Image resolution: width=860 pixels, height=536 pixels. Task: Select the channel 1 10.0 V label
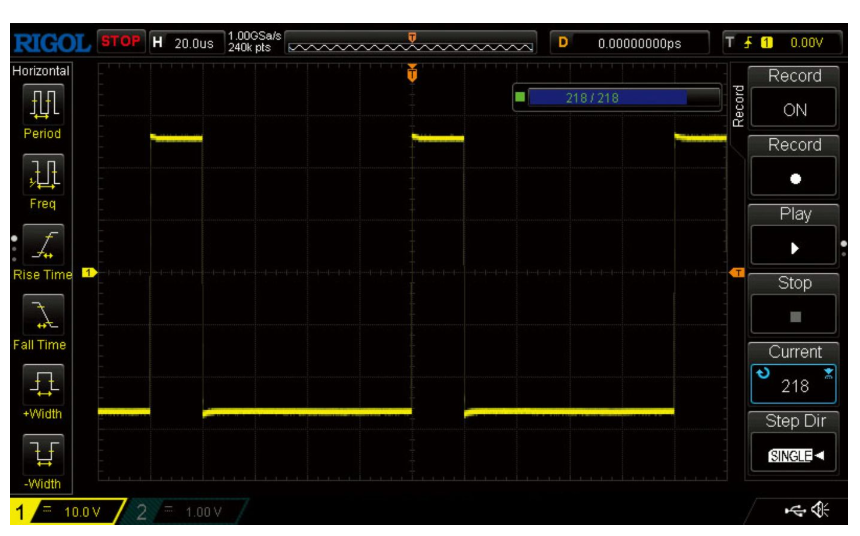click(82, 512)
